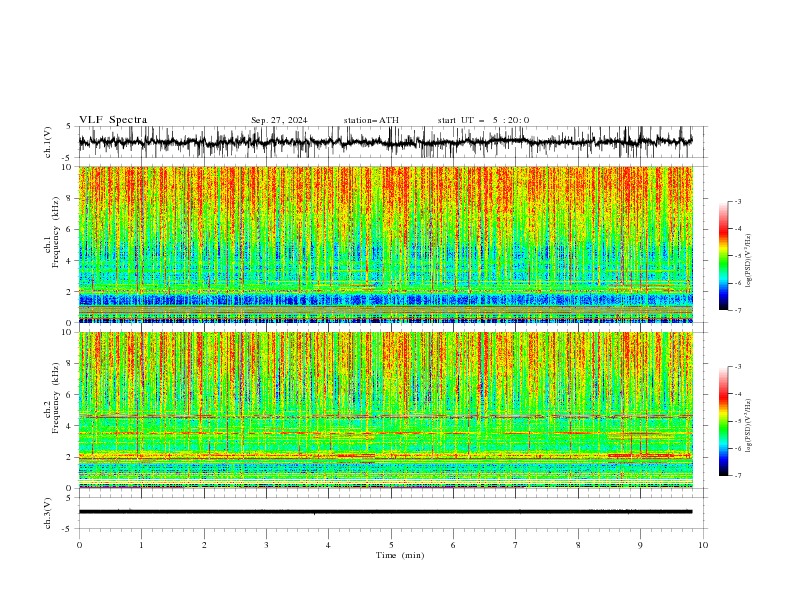Screen dimensions: 792x612
Task: Click the ch.2 frequency axis '10' tick
Action: click(67, 332)
